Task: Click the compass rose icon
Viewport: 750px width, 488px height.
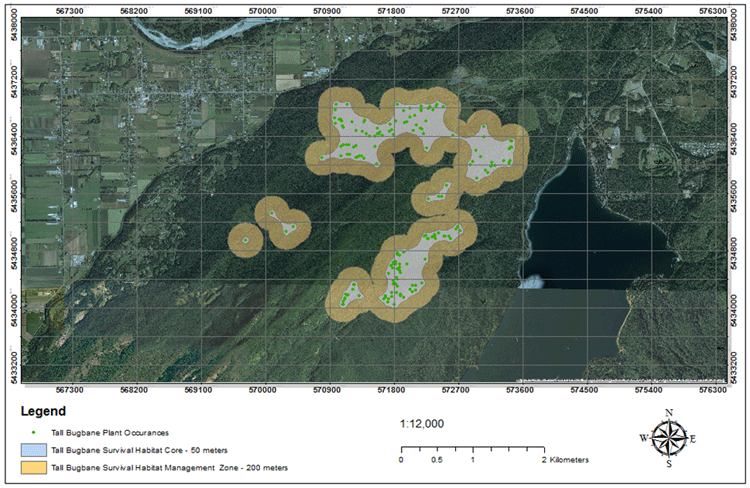Action: (x=669, y=437)
